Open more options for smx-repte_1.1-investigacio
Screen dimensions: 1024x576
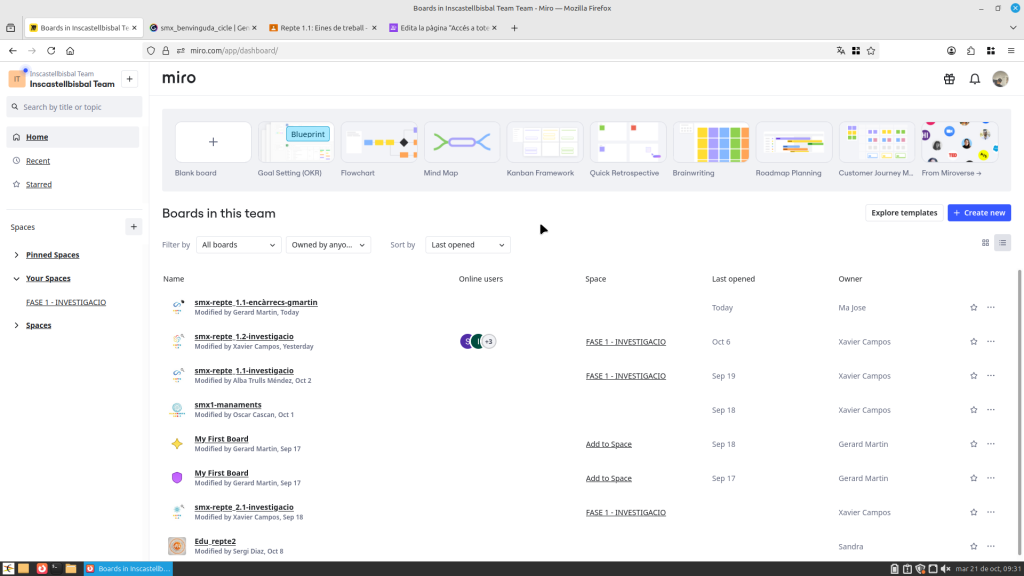click(x=991, y=376)
